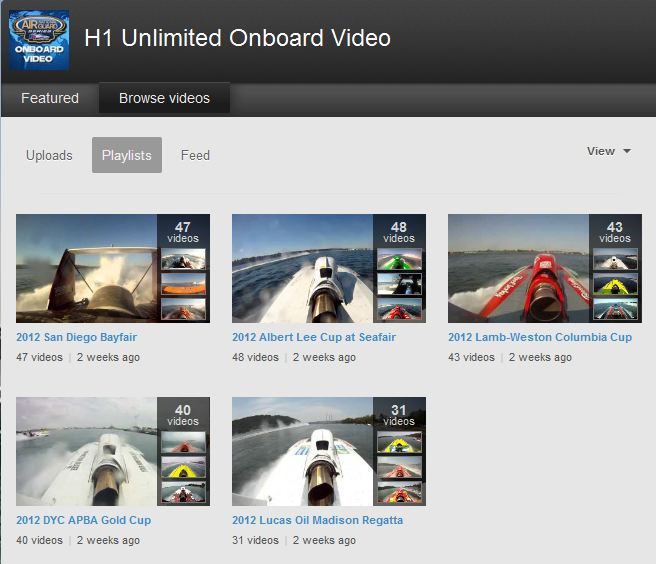The image size is (656, 564).
Task: Click '47 videos' text under San Diego Bayfair
Action: pos(39,357)
